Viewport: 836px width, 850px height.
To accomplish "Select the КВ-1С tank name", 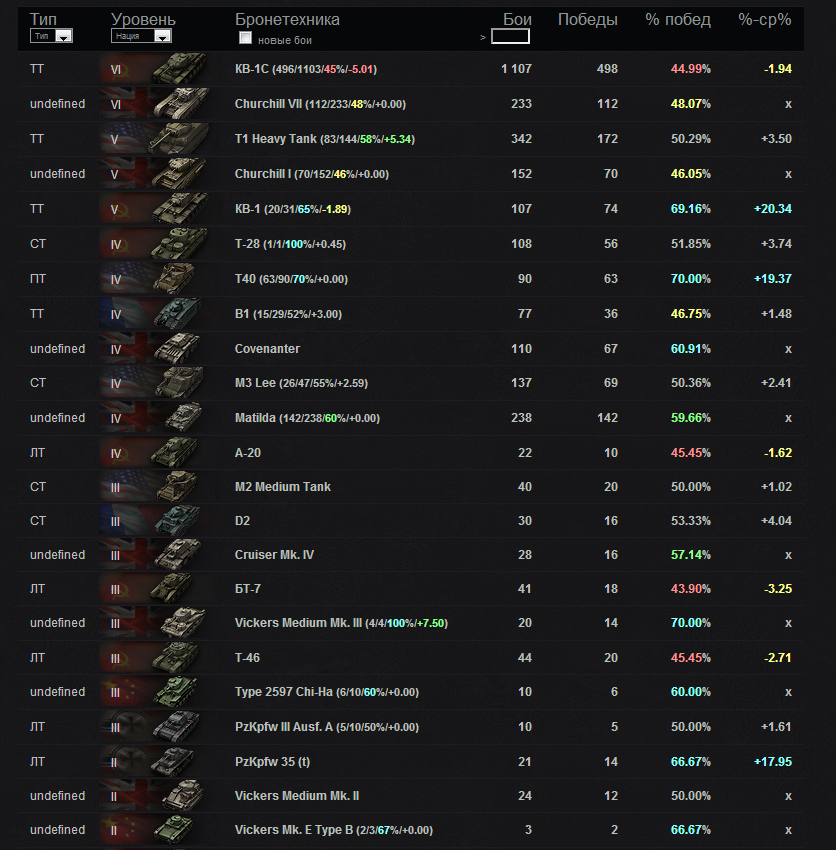I will (252, 69).
